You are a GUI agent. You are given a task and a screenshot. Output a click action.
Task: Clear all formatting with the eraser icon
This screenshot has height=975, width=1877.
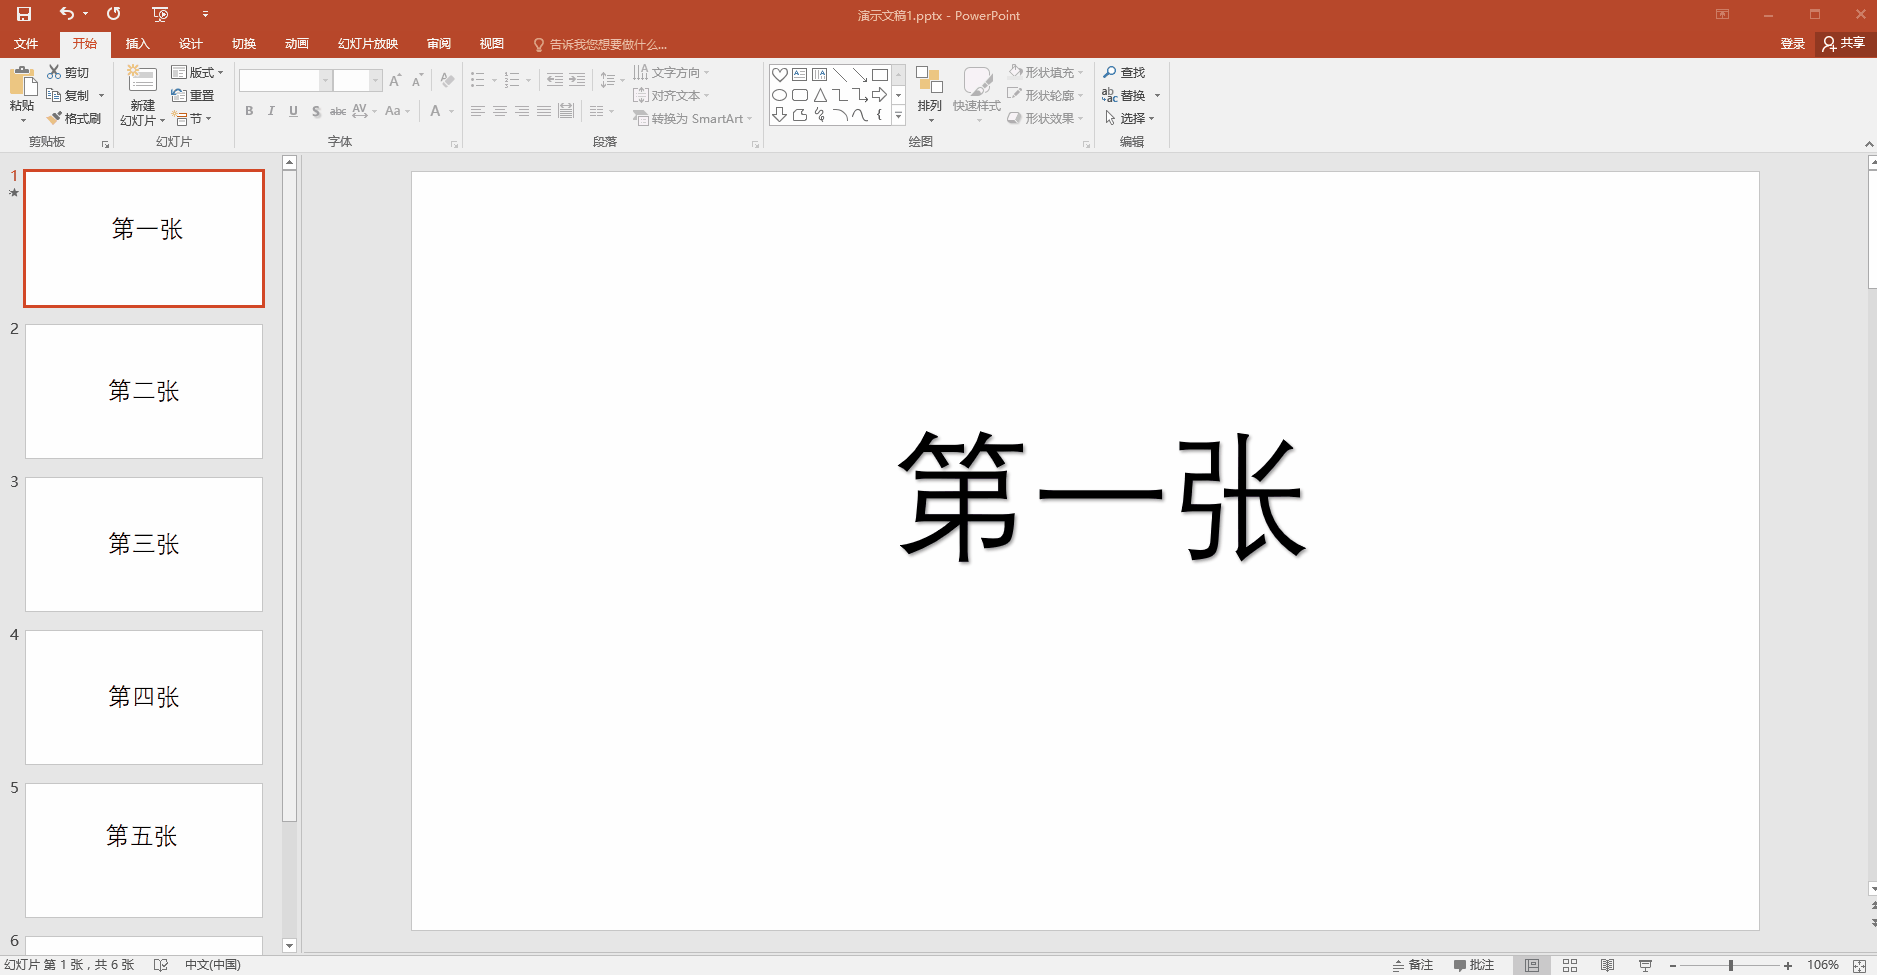447,80
